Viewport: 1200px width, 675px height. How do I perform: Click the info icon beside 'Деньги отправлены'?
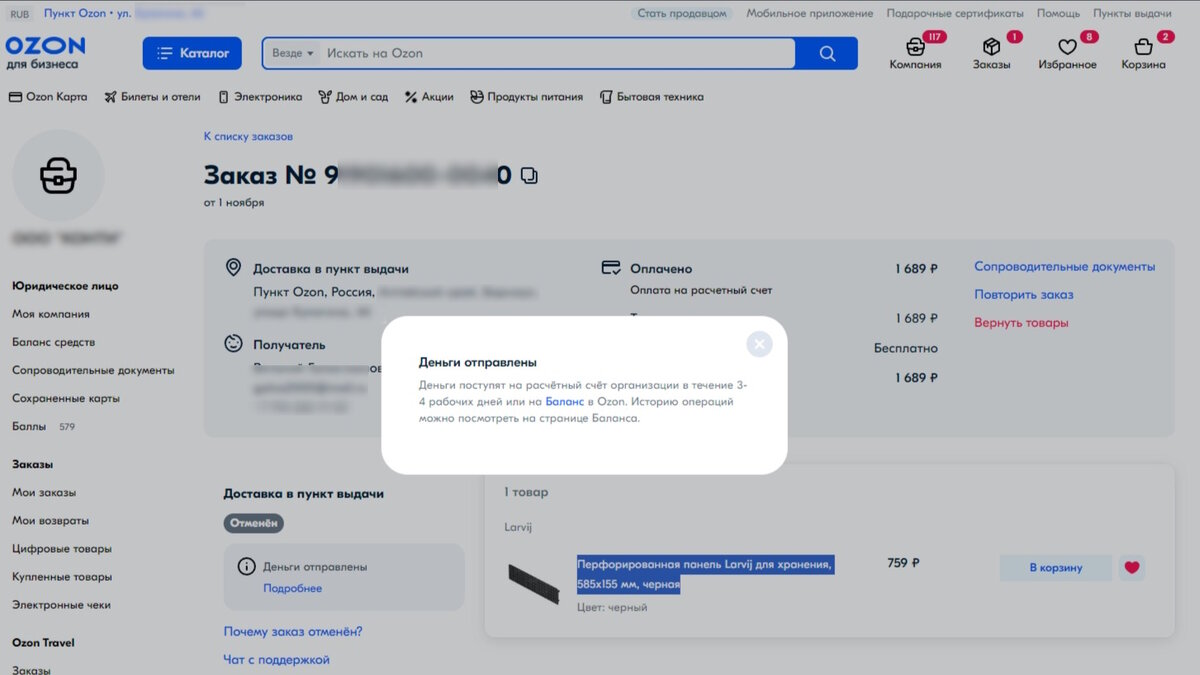(x=246, y=566)
